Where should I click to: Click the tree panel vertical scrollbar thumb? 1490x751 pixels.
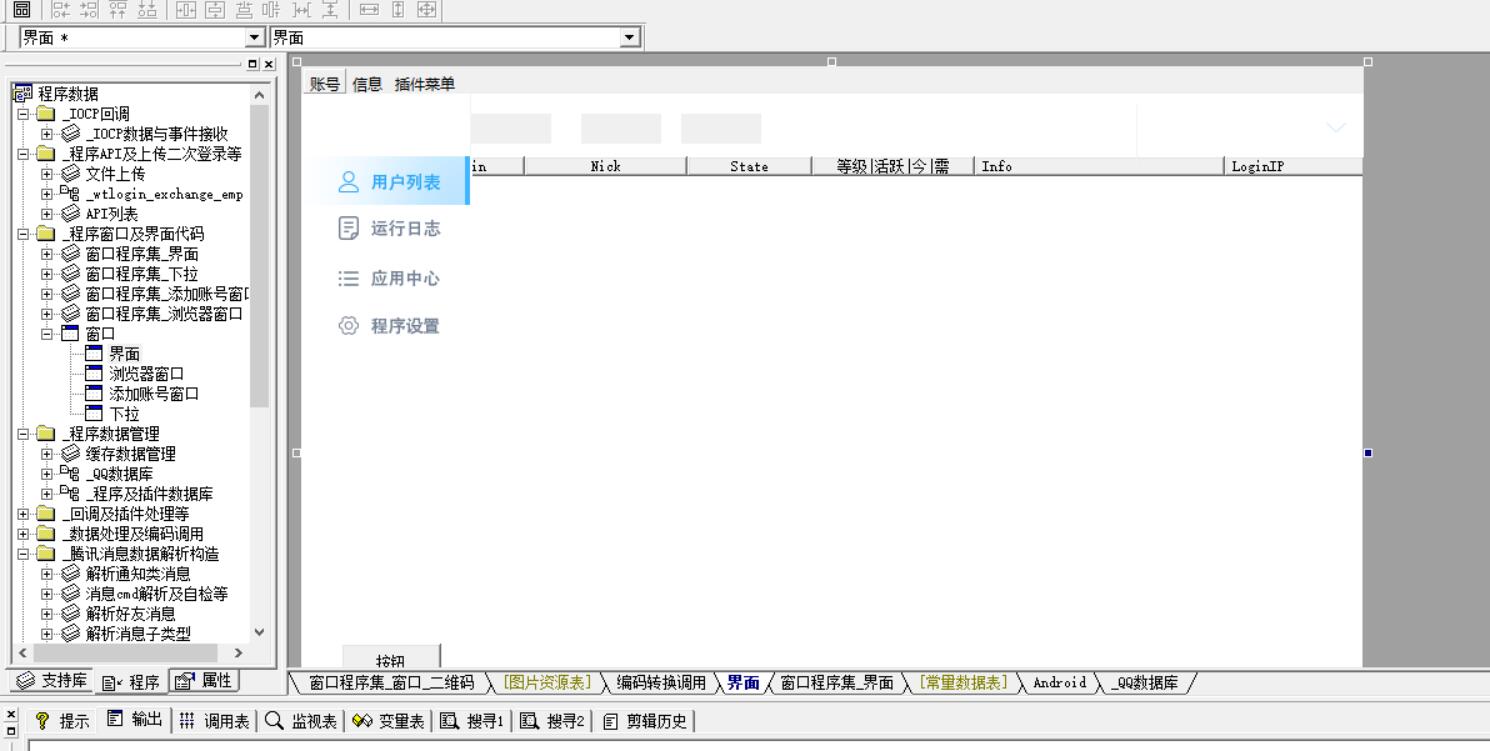click(x=260, y=256)
